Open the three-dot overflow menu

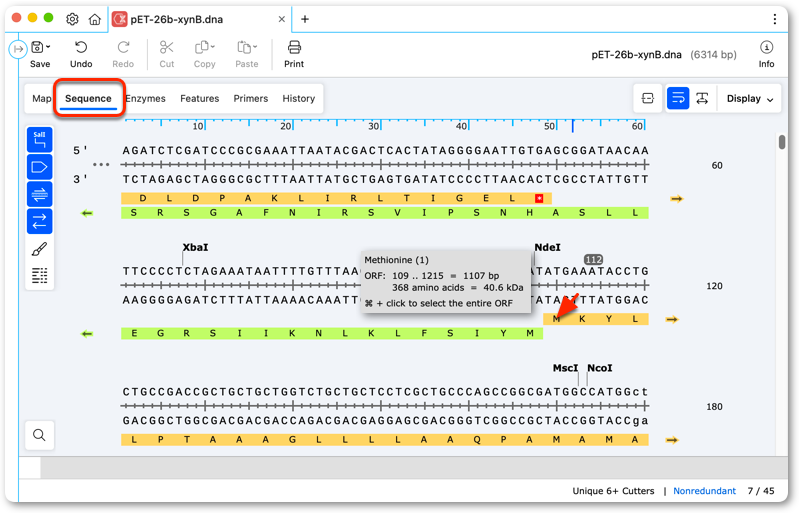pyautogui.click(x=775, y=19)
